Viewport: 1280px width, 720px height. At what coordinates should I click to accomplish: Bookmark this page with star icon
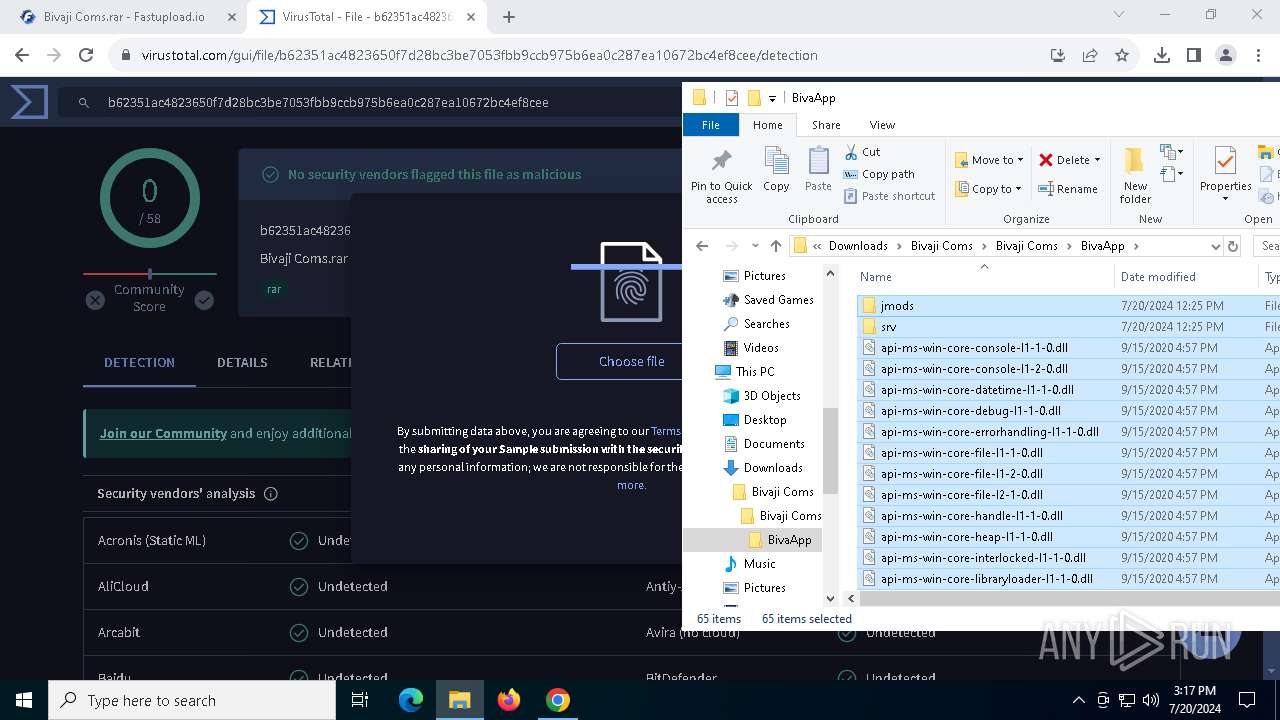click(1122, 55)
